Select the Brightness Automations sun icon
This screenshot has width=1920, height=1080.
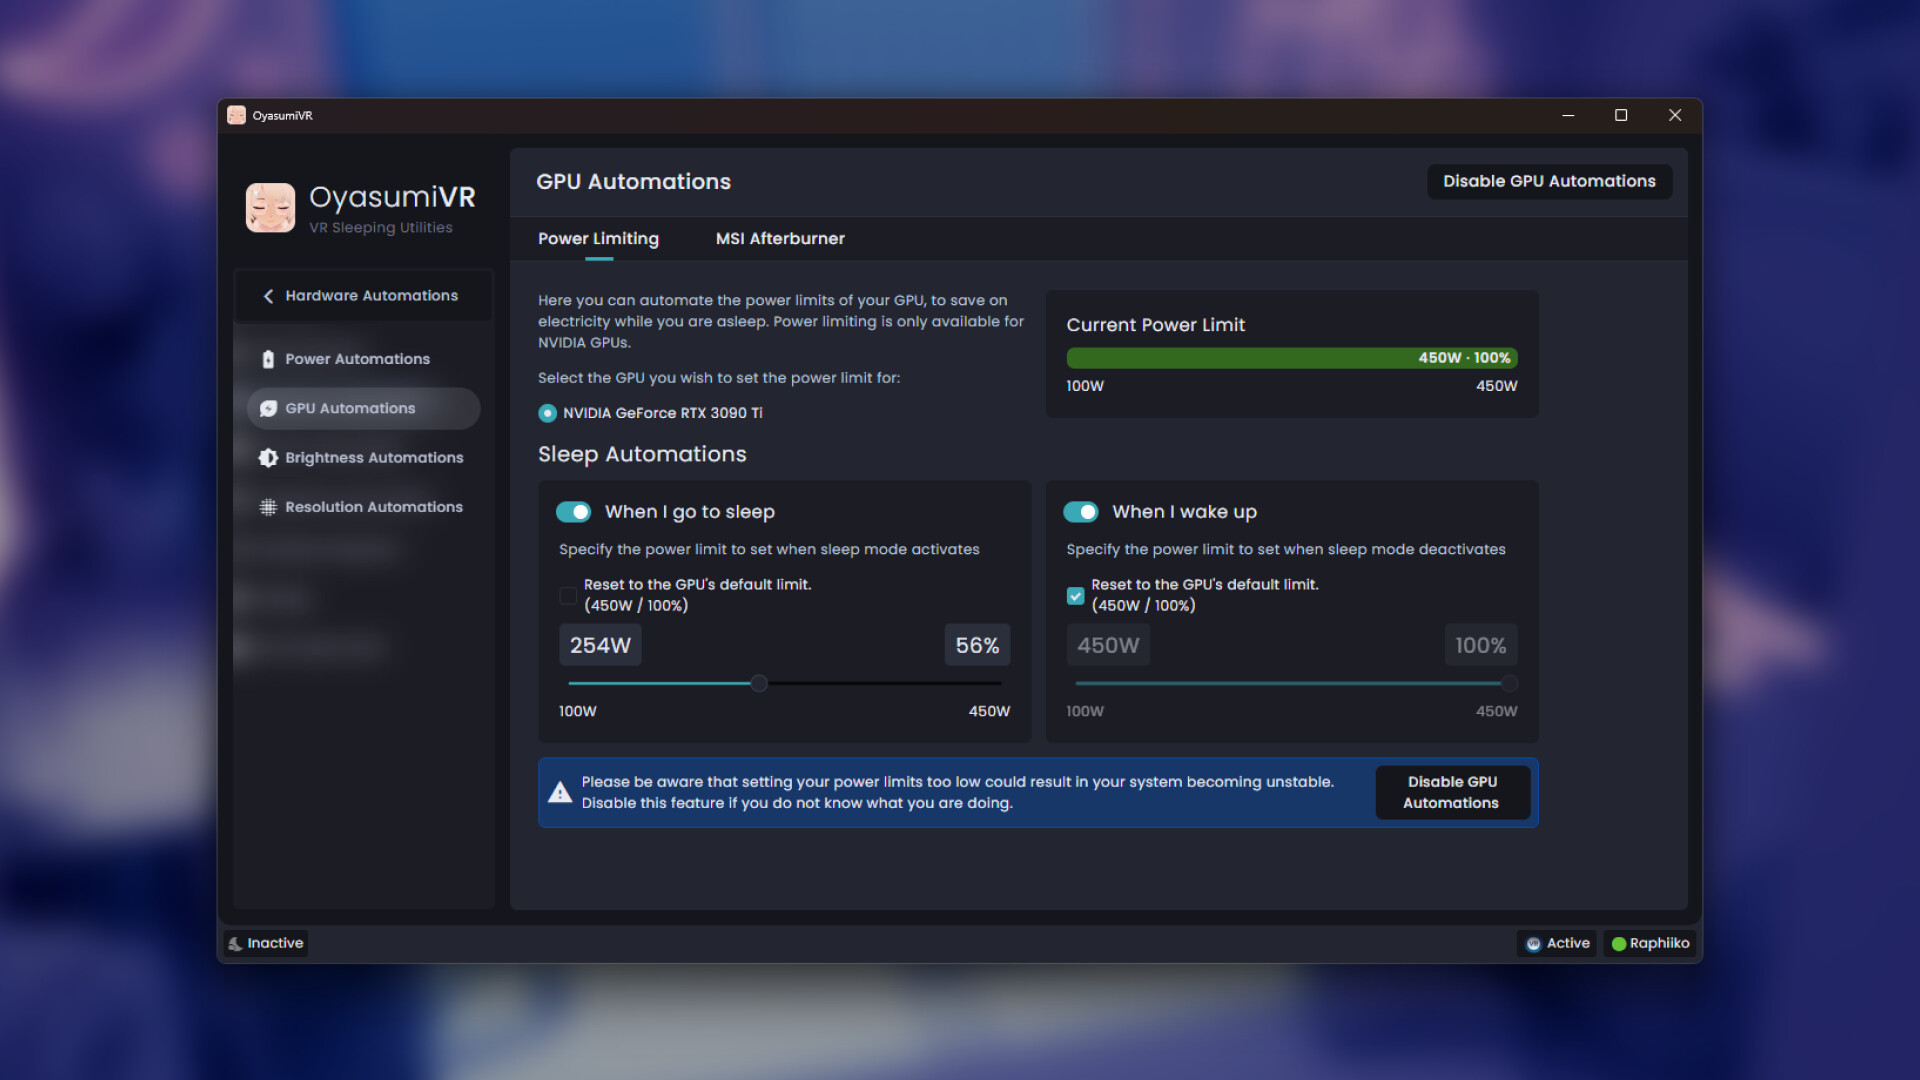pyautogui.click(x=267, y=457)
